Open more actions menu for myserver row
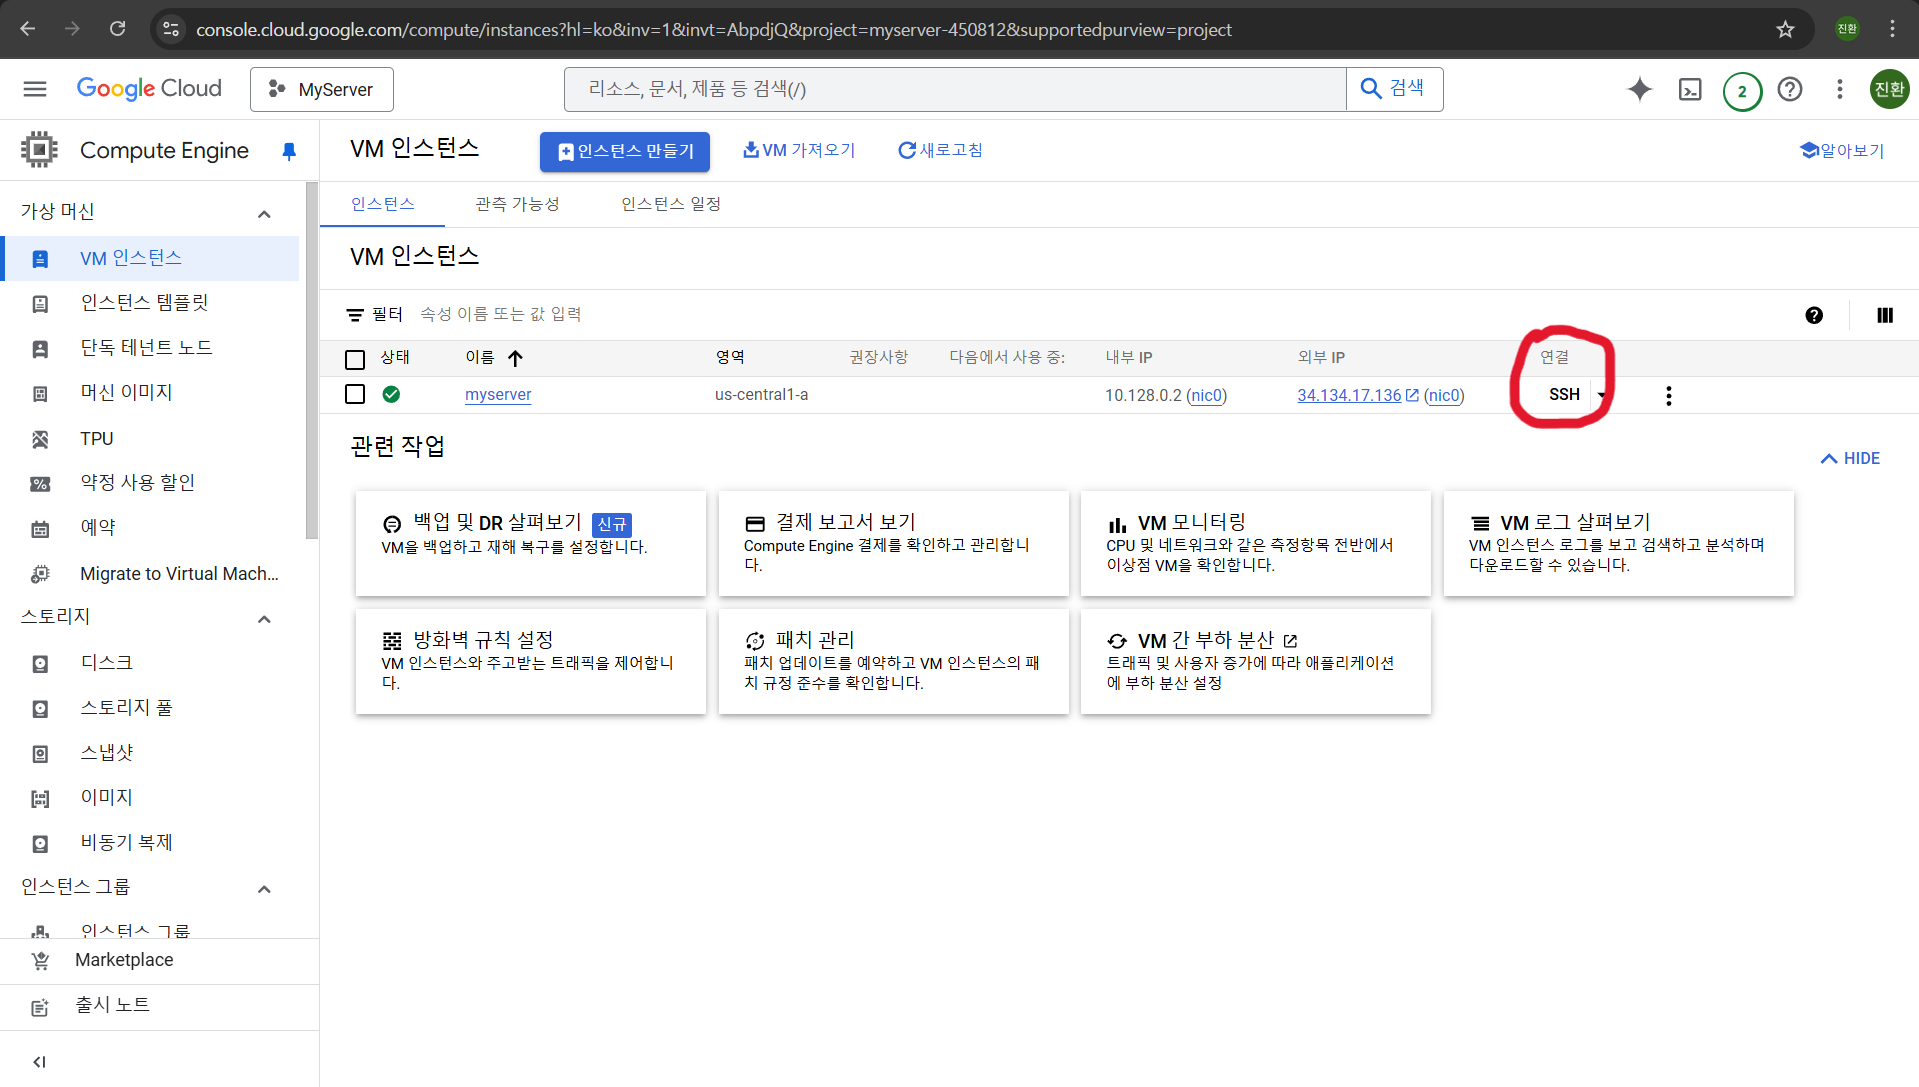 click(x=1668, y=396)
